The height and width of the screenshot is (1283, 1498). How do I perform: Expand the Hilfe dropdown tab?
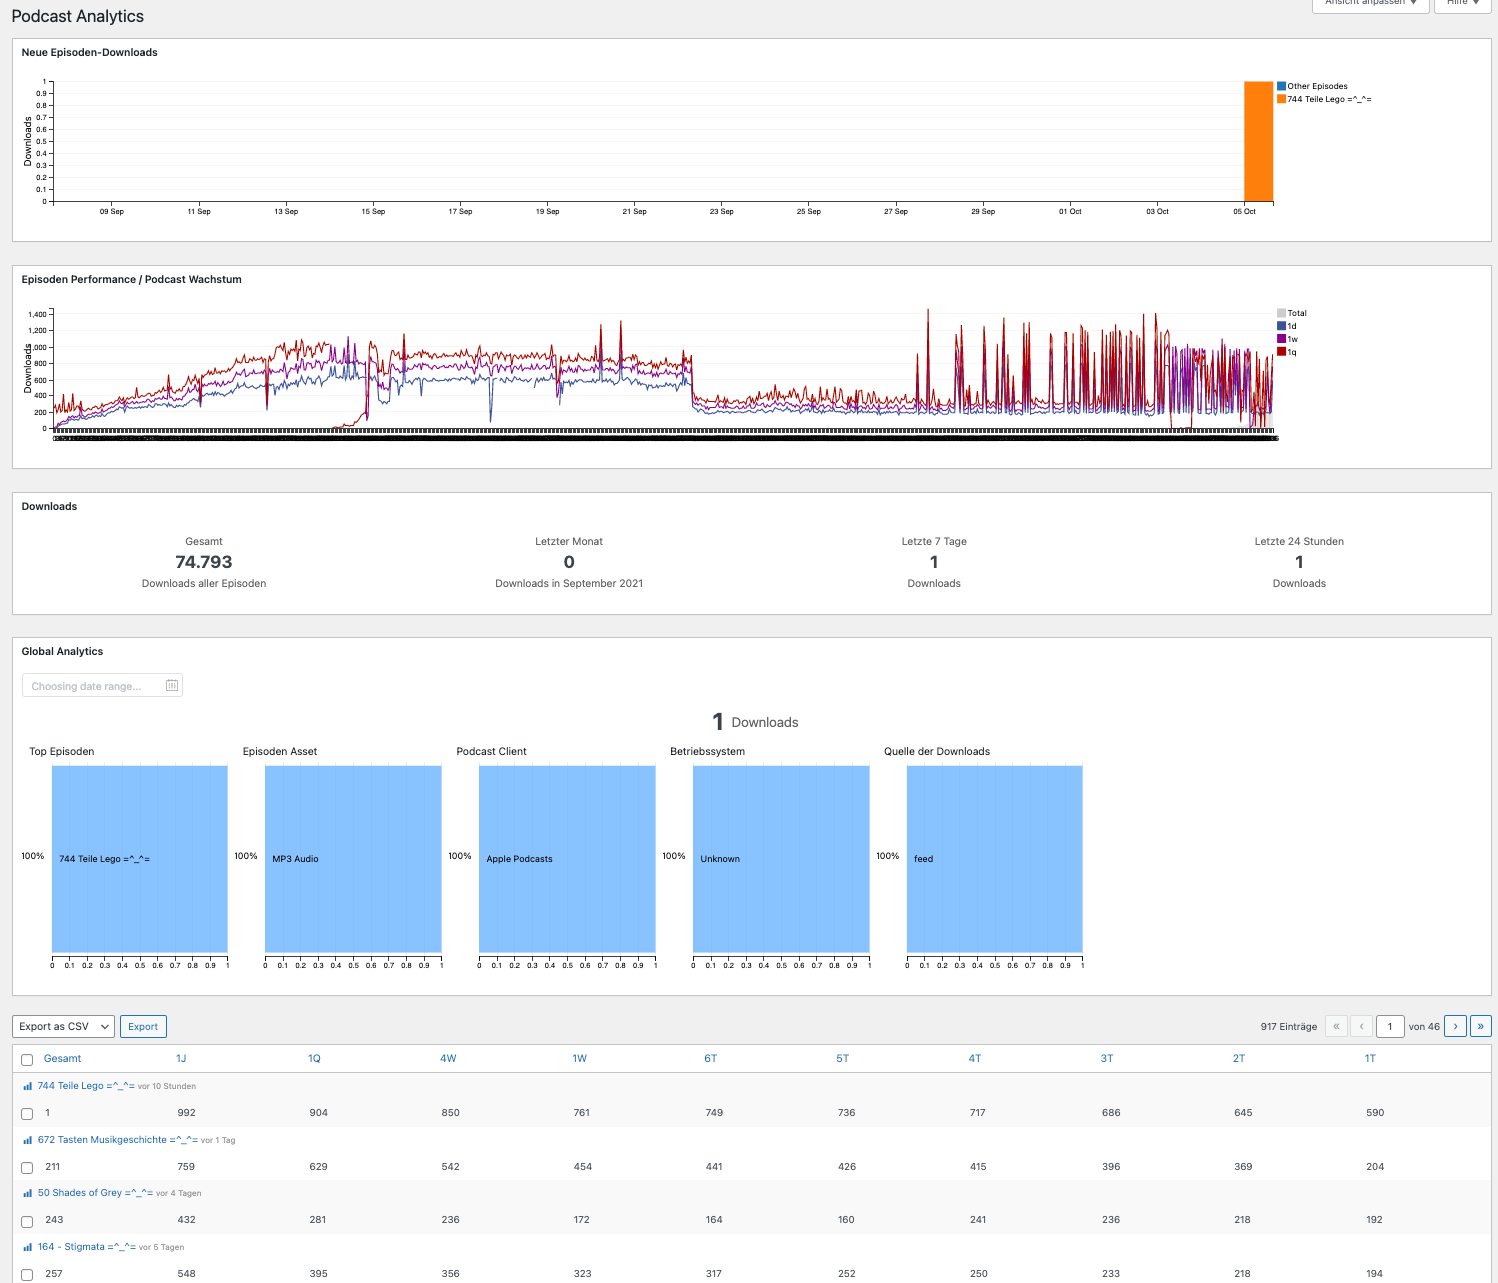pos(1462,4)
